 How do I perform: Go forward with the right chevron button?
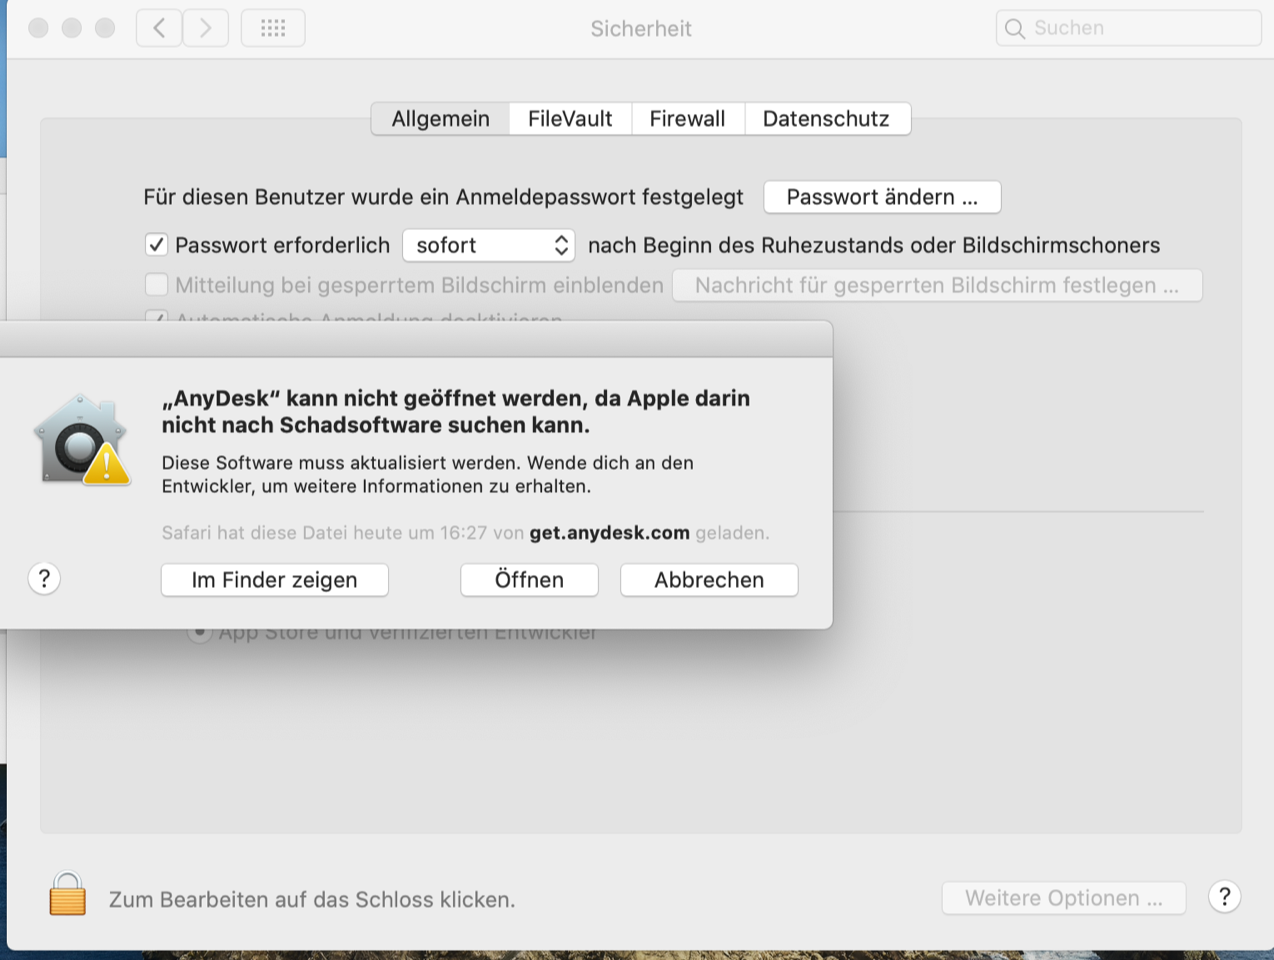(206, 28)
